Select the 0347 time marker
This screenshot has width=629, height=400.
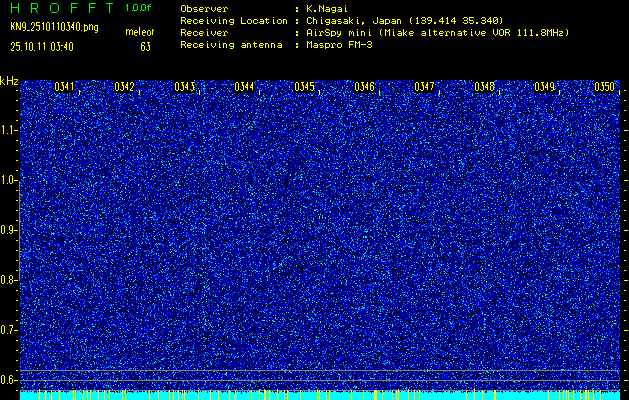(x=424, y=87)
